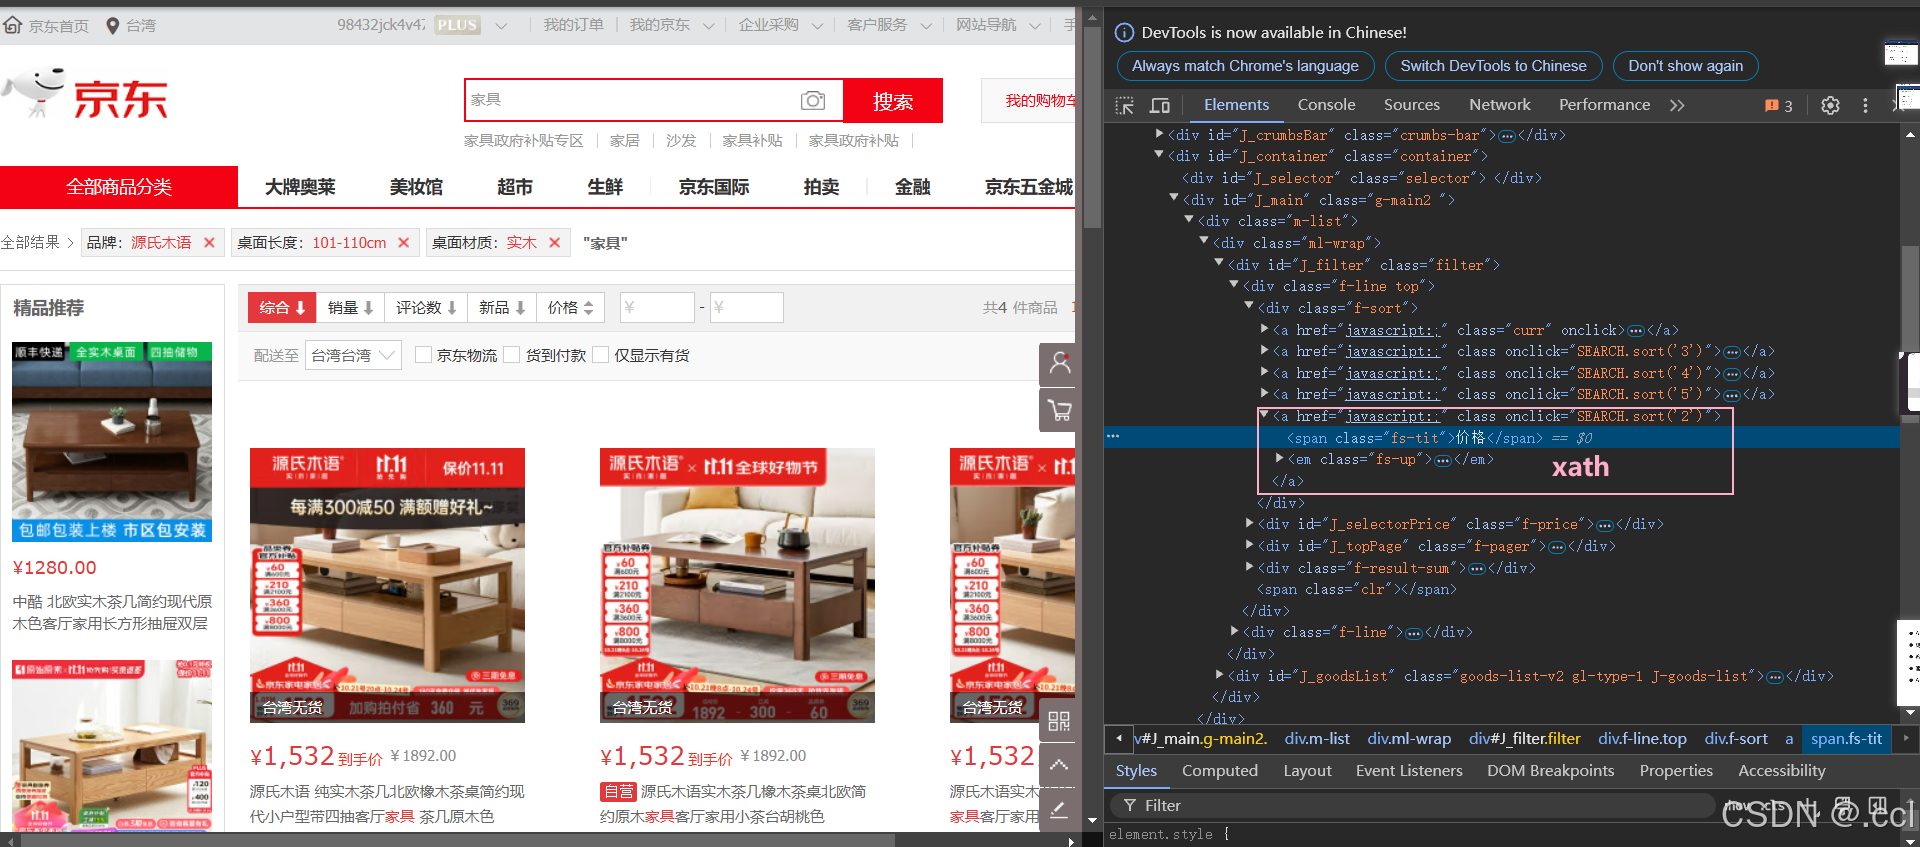Click the info icon in DevTools banner

1124,33
